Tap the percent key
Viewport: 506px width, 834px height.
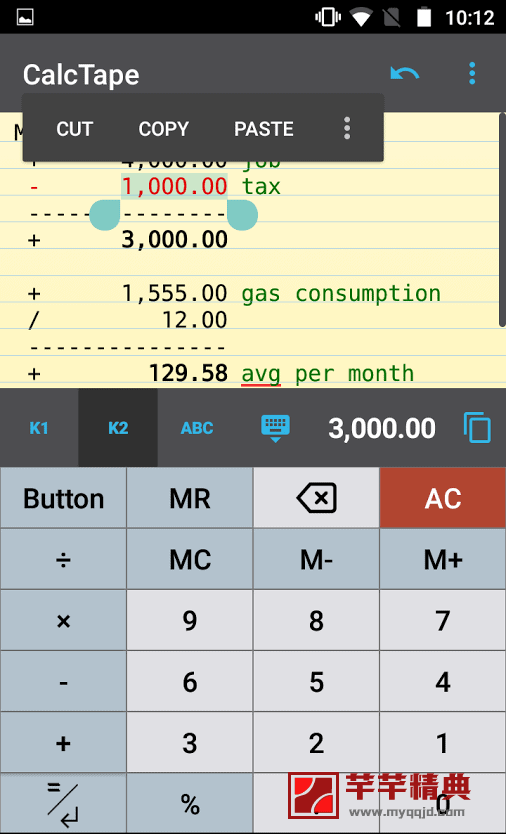tap(190, 803)
